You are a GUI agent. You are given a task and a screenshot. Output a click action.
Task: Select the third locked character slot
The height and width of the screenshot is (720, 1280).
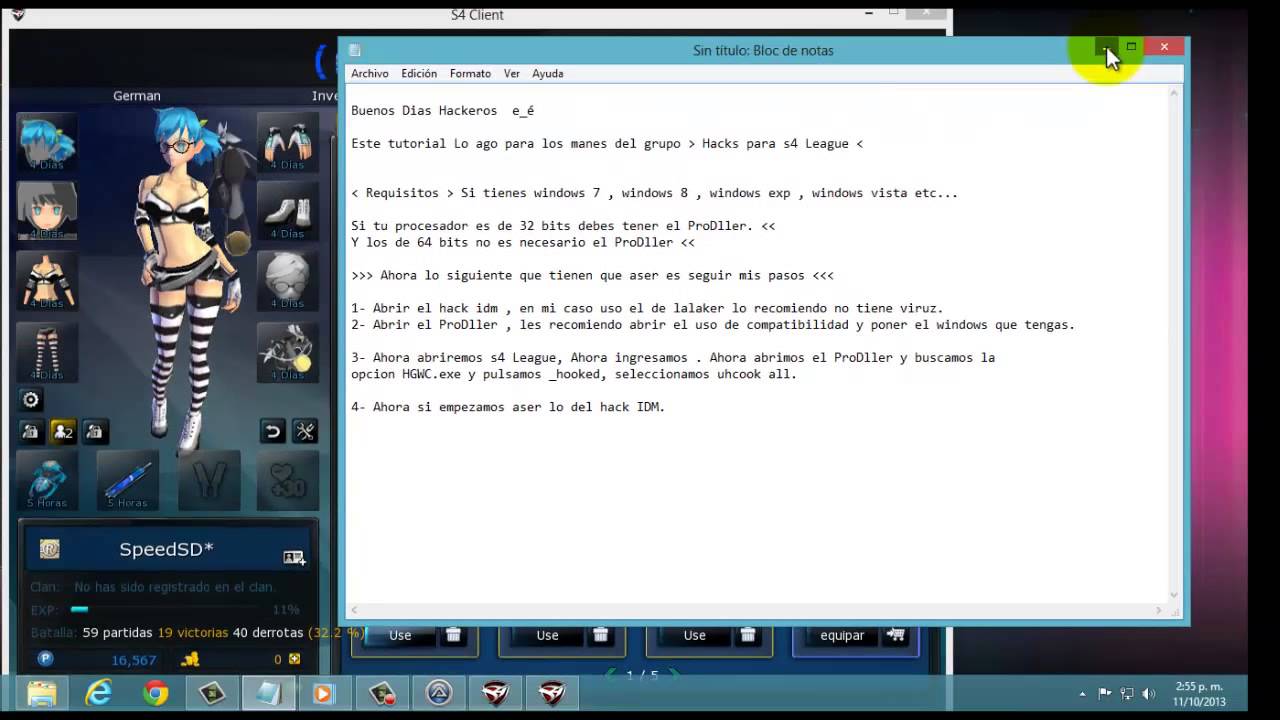click(94, 431)
